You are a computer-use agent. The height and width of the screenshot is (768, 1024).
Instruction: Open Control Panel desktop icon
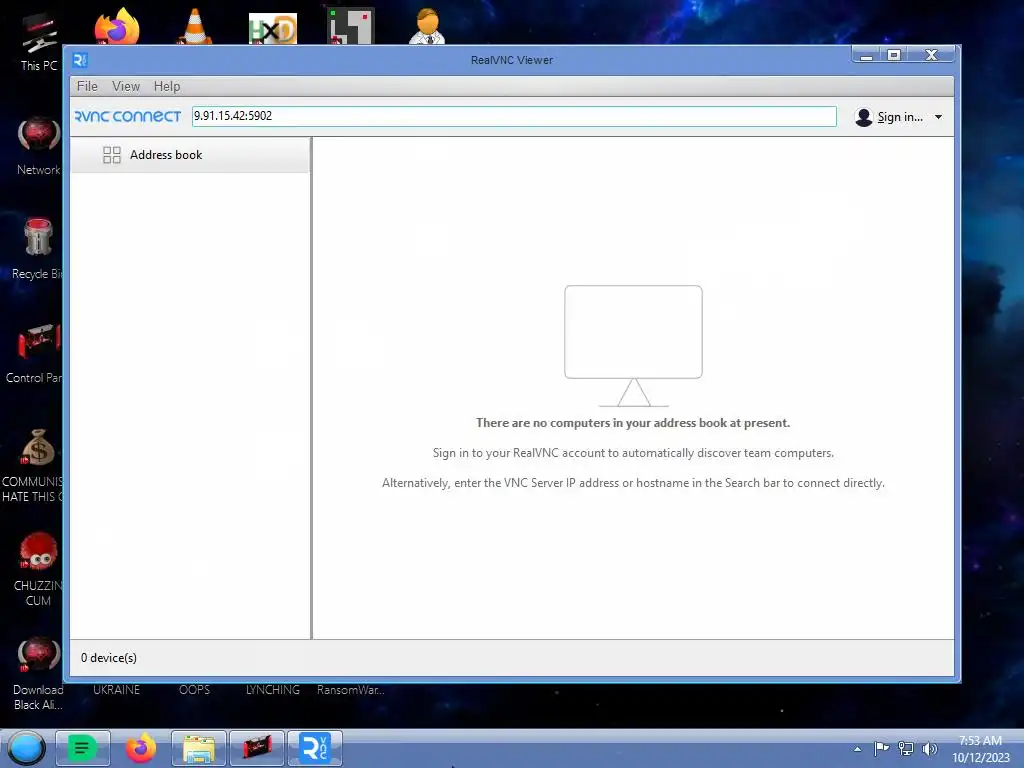point(36,354)
